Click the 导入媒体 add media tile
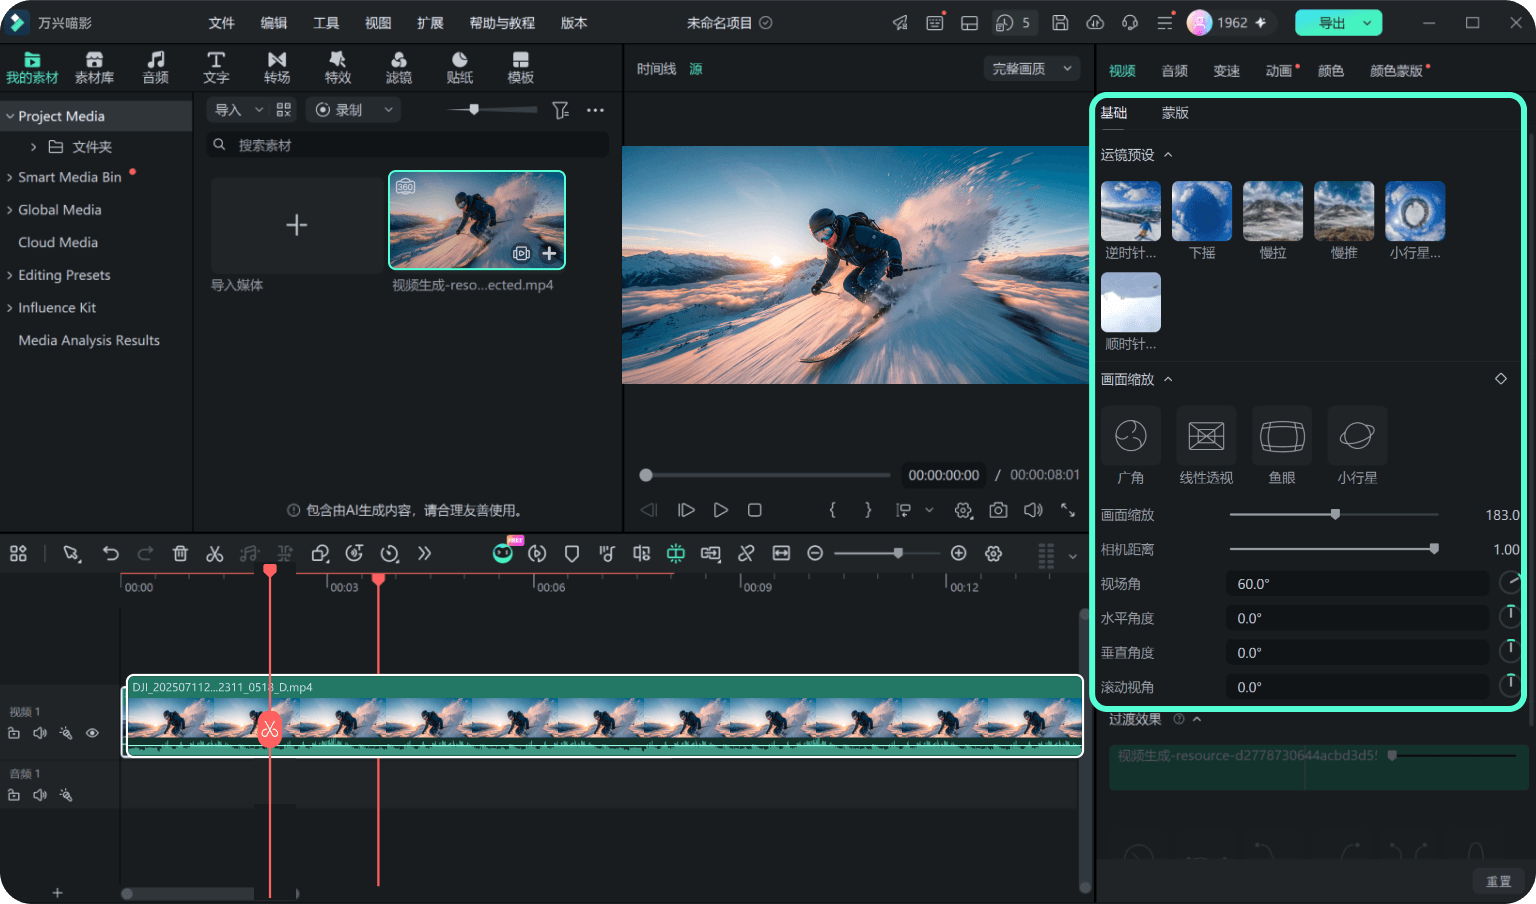 [x=297, y=225]
